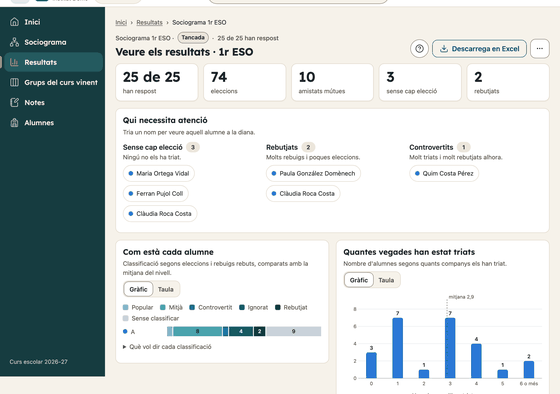Click the bar for 0 elections
This screenshot has width=560, height=394.
(x=371, y=365)
